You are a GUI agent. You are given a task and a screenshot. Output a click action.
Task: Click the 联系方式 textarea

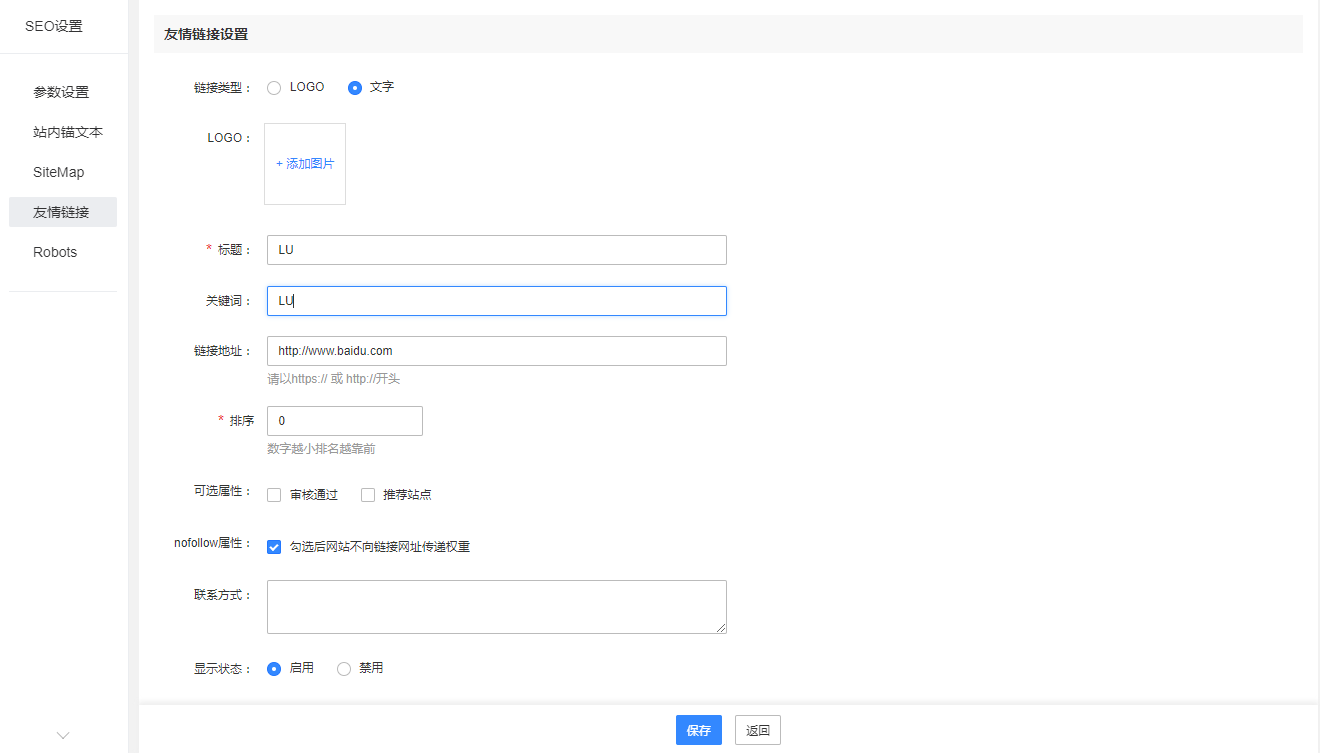[496, 606]
